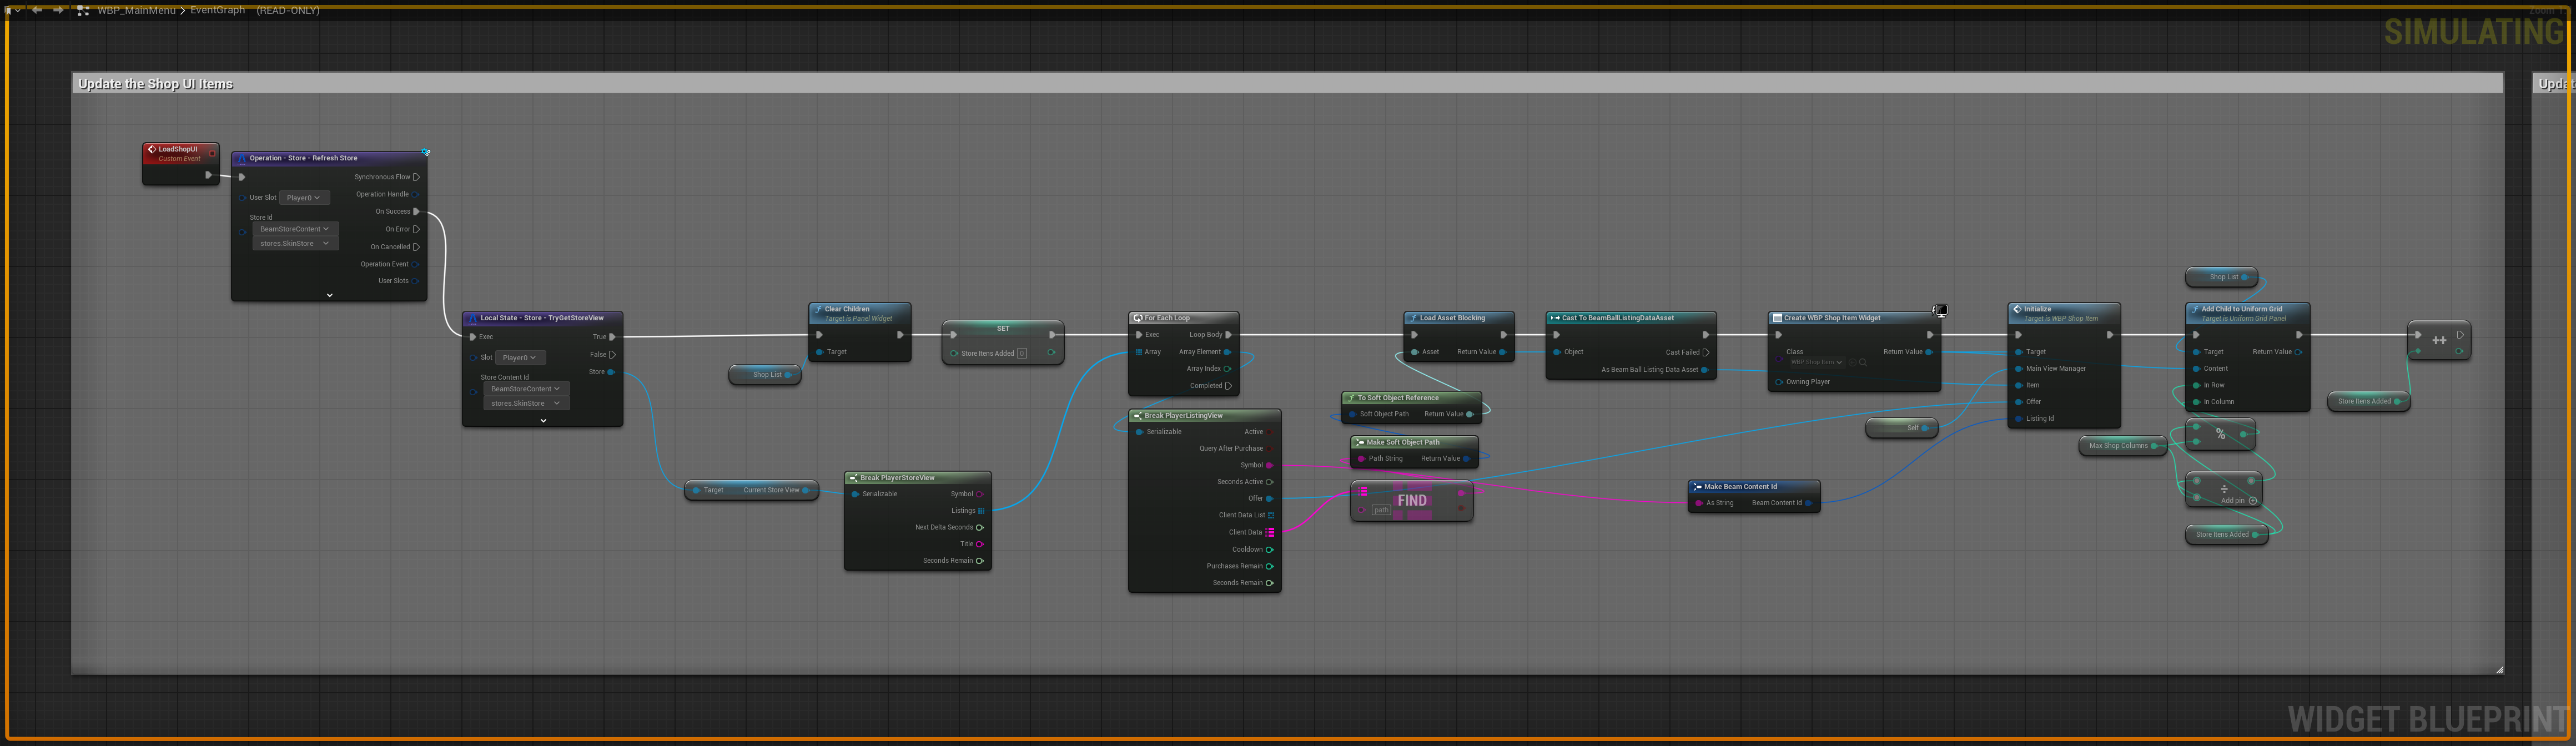Click the red delegate pin on LoadShopUI event

(212, 153)
